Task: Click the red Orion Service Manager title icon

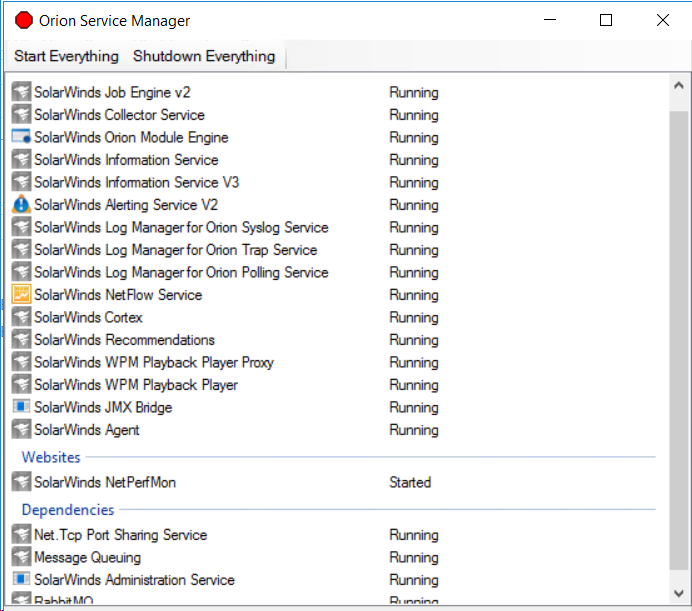Action: click(x=23, y=20)
